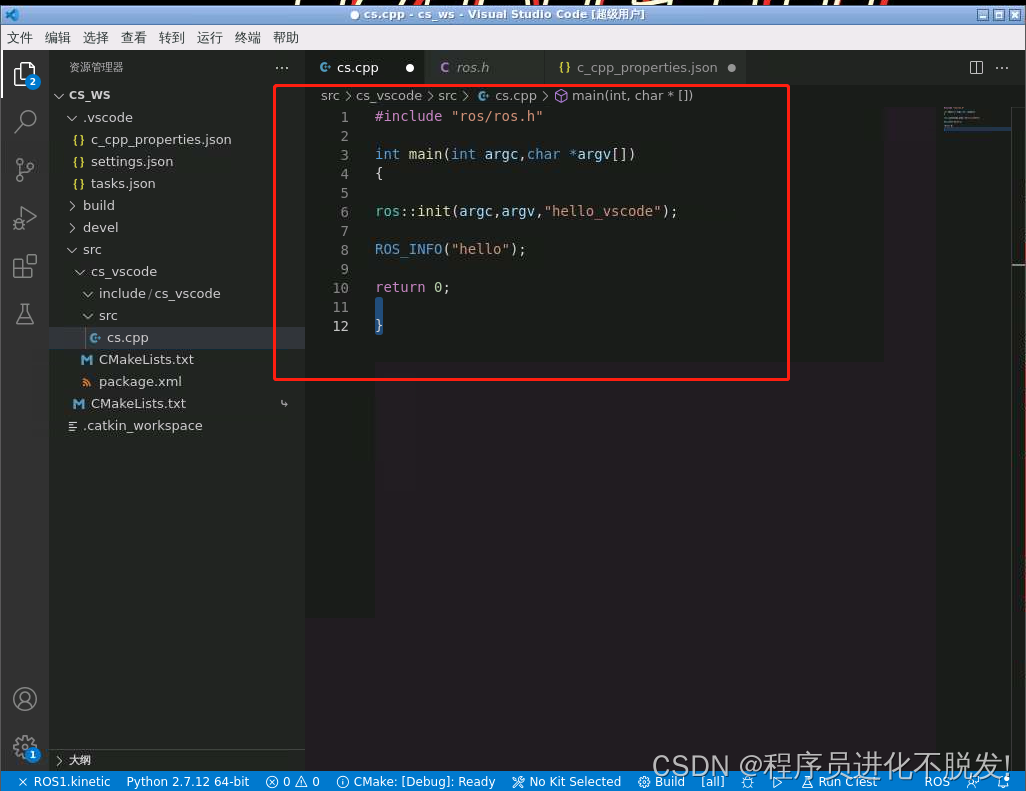
Task: Open the 选择 menu
Action: pos(96,38)
